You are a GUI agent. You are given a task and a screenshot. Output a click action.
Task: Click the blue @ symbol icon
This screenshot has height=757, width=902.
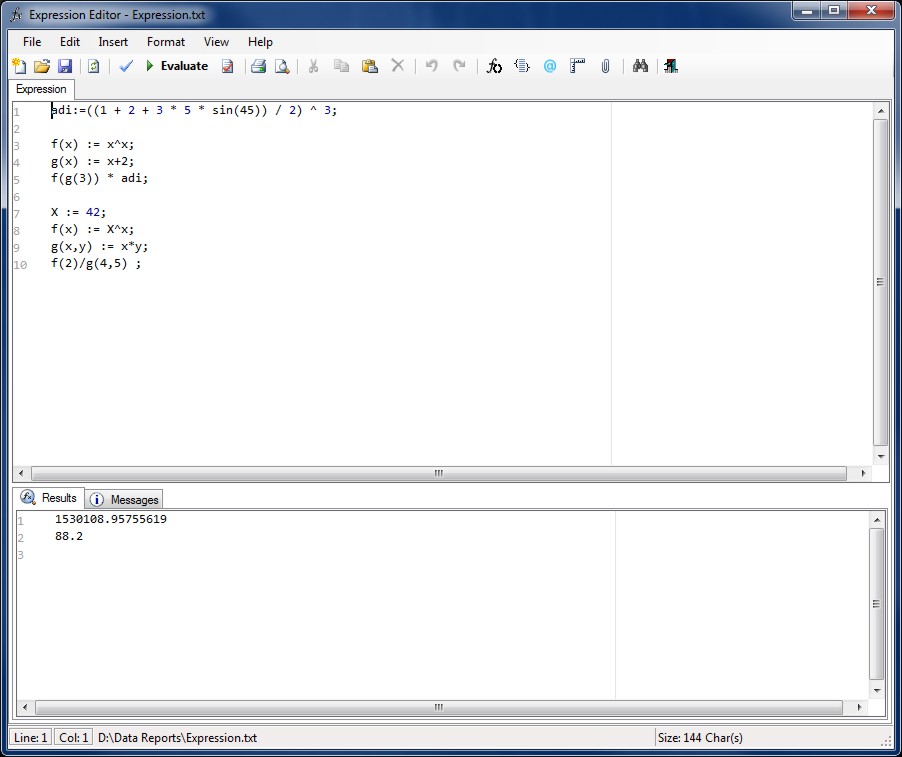tap(549, 66)
